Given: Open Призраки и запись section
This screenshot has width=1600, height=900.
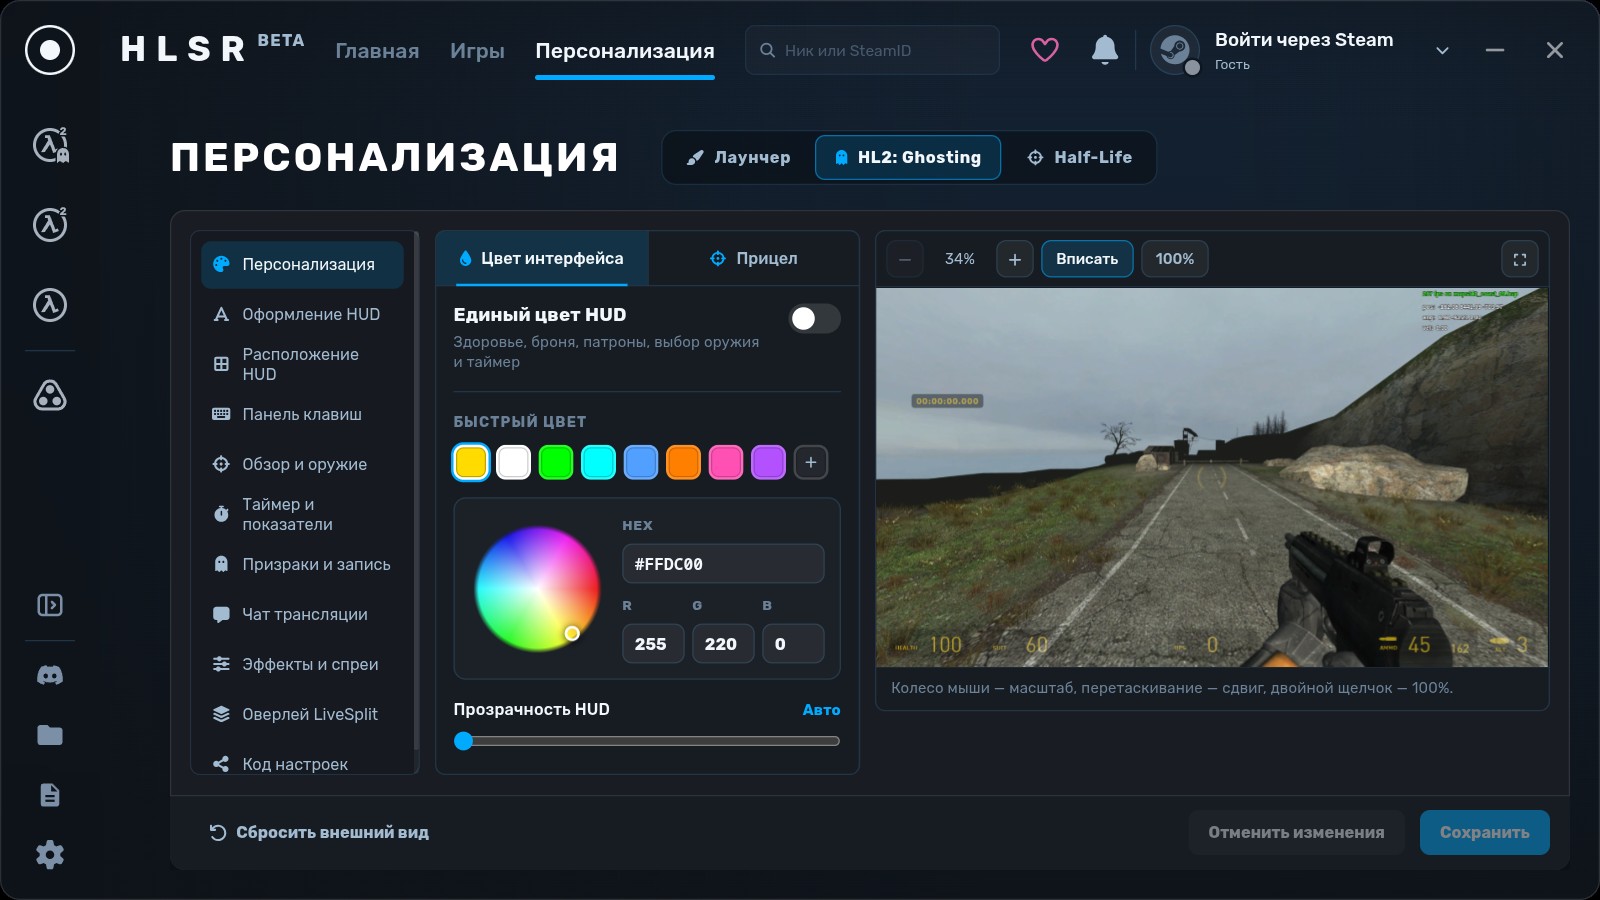Looking at the screenshot, I should 302,564.
